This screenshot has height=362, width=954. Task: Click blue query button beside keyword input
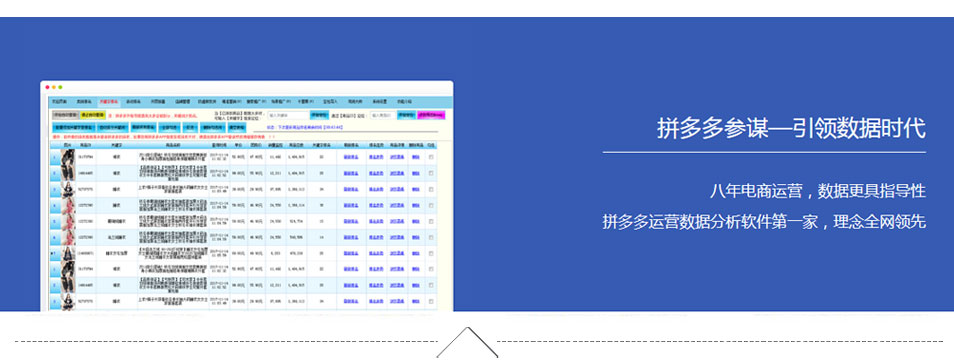coord(318,114)
